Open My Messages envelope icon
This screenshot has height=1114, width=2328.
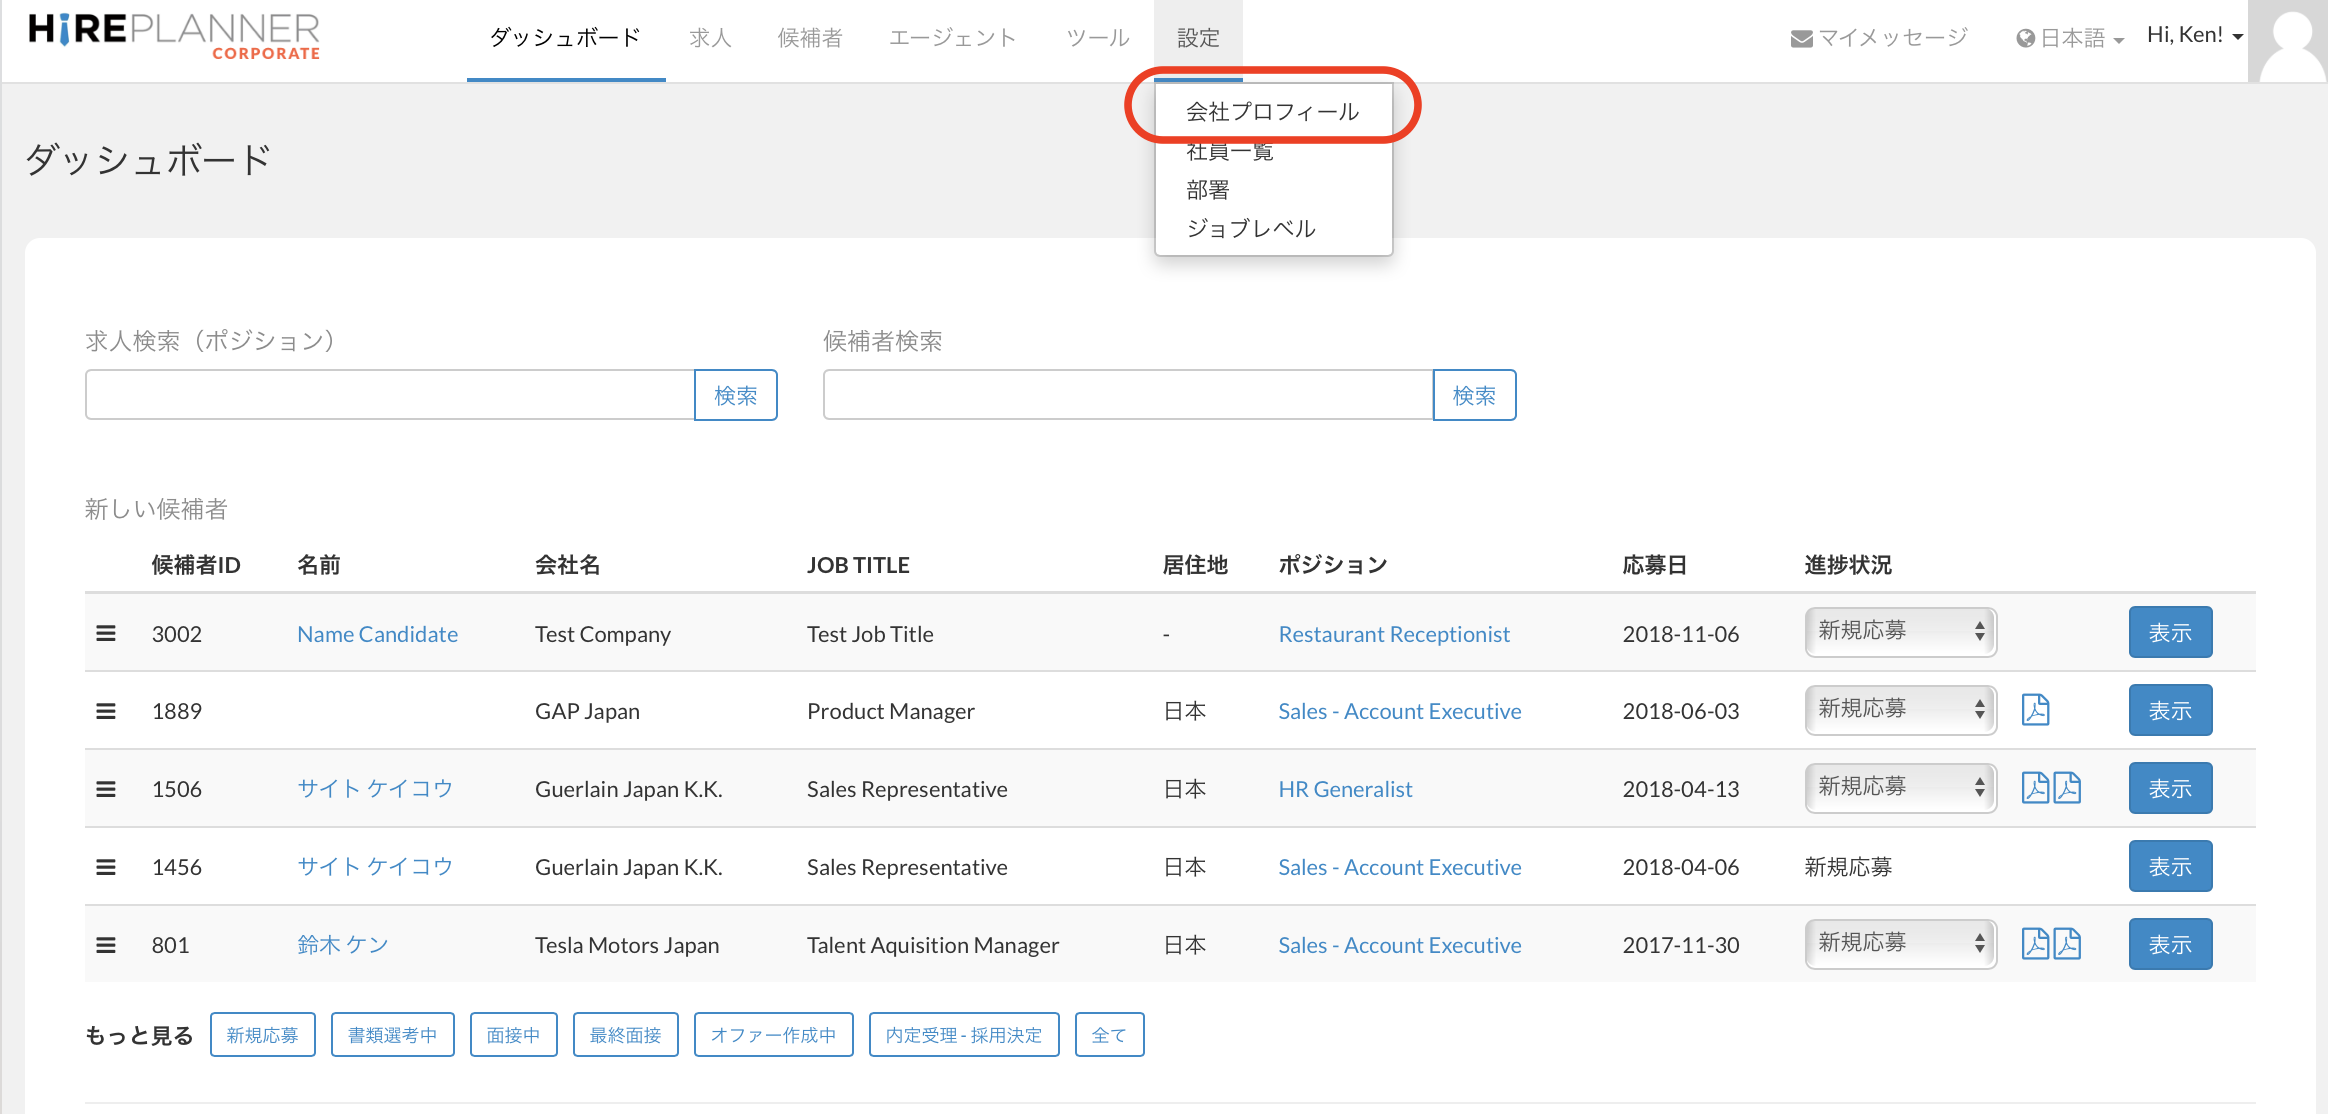point(1801,39)
